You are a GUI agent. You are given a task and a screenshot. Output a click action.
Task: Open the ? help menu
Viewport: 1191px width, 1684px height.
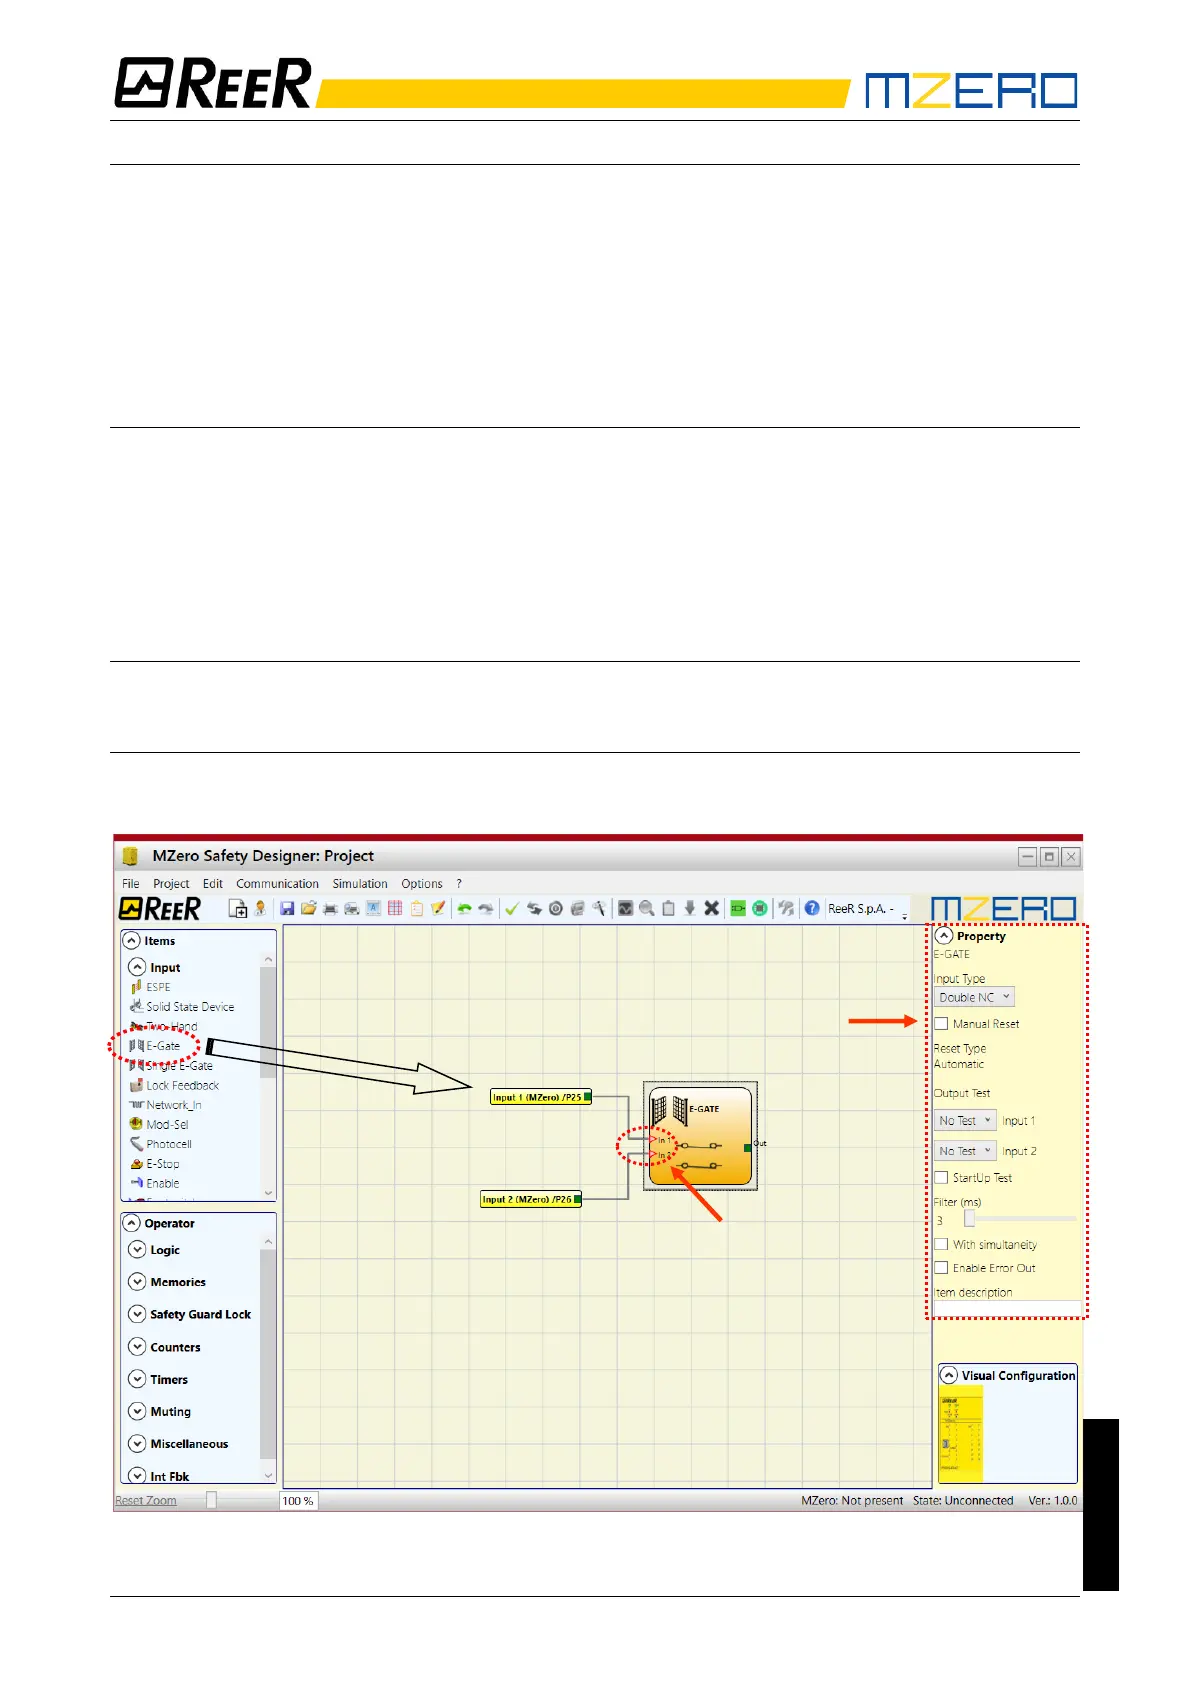coord(459,884)
